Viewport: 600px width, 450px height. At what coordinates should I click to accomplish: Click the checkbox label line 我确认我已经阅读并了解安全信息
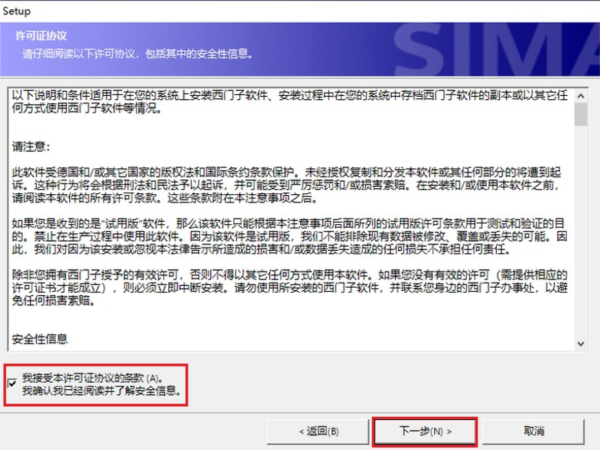[x=101, y=391]
